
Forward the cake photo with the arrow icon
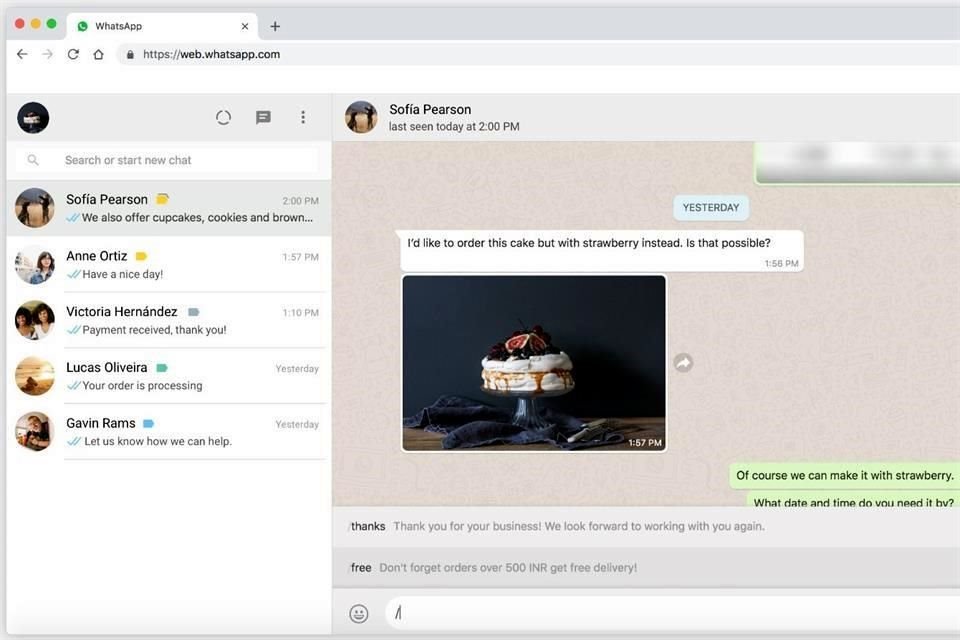coord(683,362)
